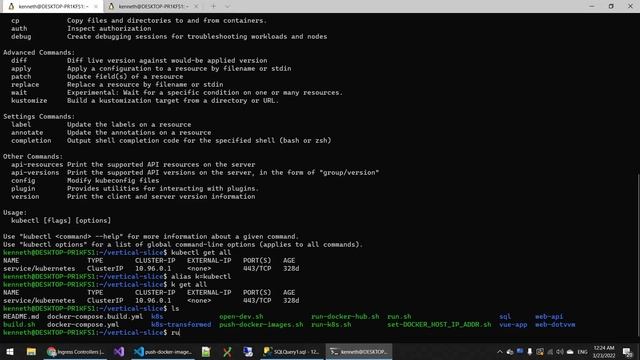Open the X-shaped app icon in taskbar
Screen dimensions: 640x360
pyautogui.click(x=227, y=351)
